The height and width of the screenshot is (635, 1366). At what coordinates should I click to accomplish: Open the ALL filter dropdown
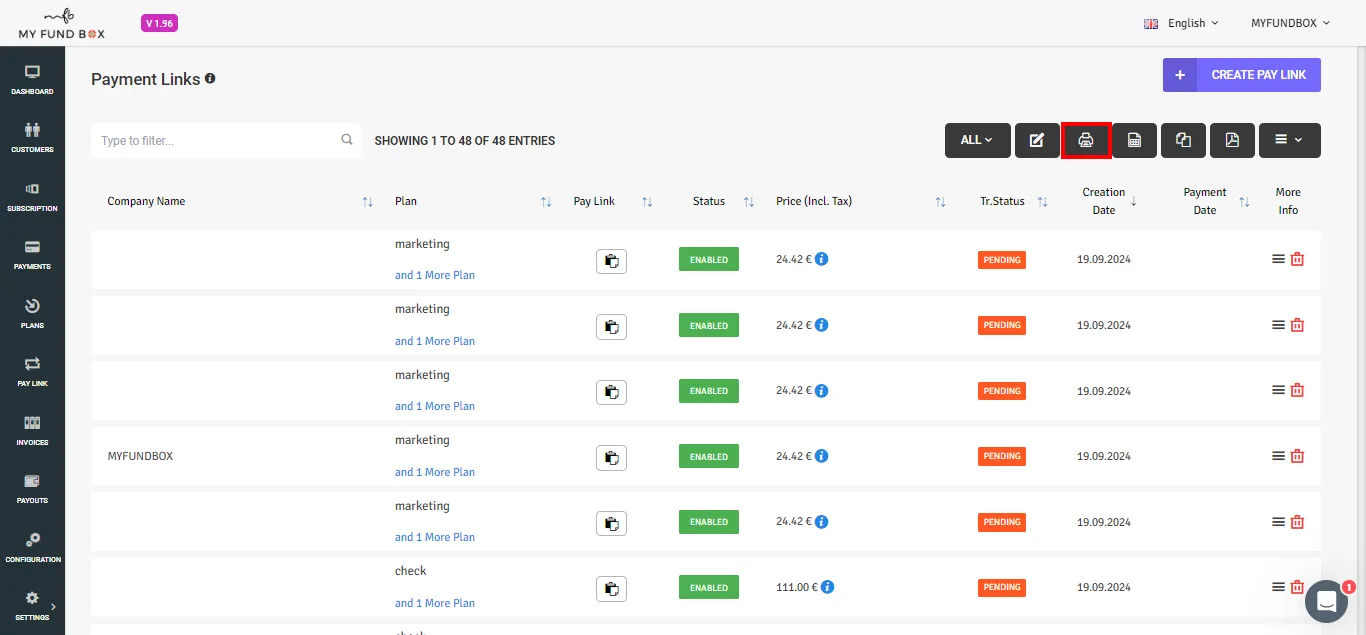976,140
